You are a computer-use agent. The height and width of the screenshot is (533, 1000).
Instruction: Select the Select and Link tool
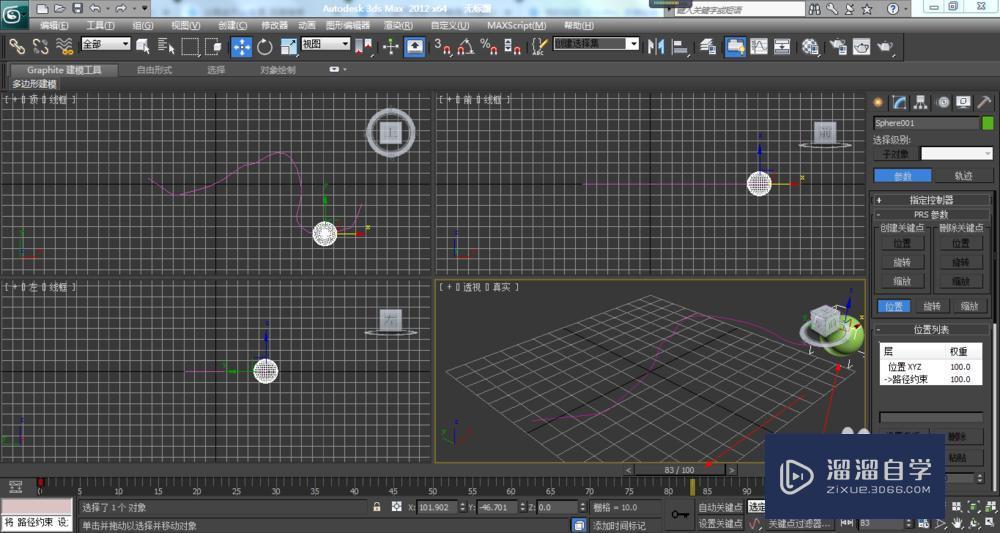[x=16, y=46]
